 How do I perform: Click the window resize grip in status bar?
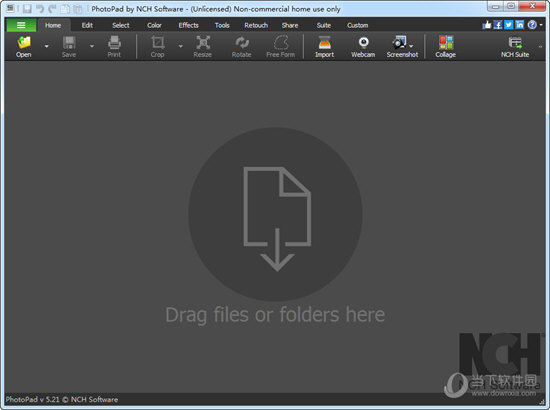(542, 401)
